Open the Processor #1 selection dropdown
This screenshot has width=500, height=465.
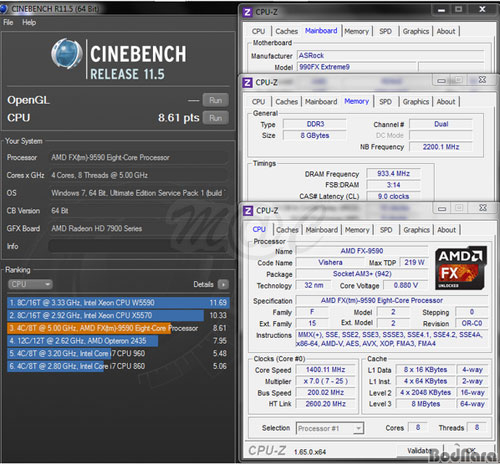(330, 428)
